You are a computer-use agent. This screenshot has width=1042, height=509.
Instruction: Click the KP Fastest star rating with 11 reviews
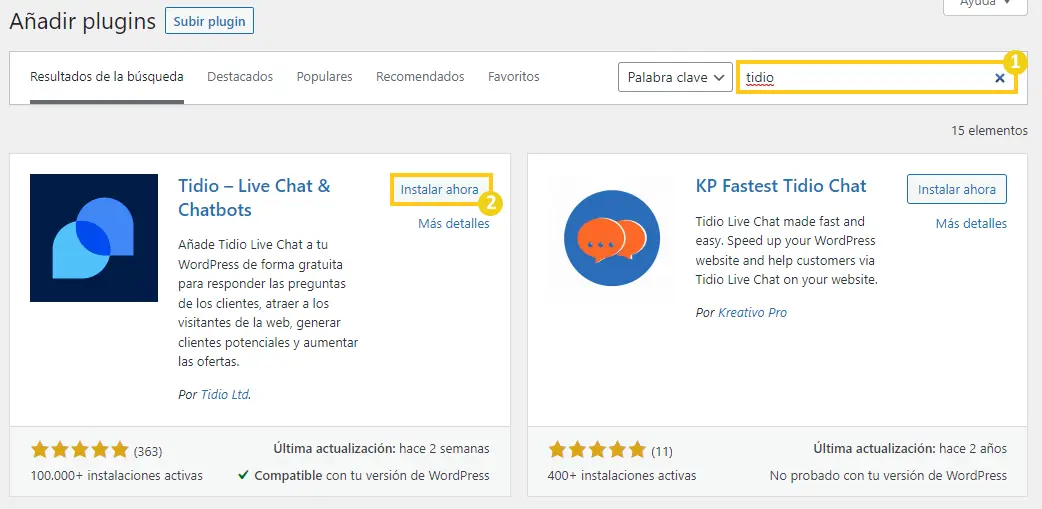(x=597, y=451)
